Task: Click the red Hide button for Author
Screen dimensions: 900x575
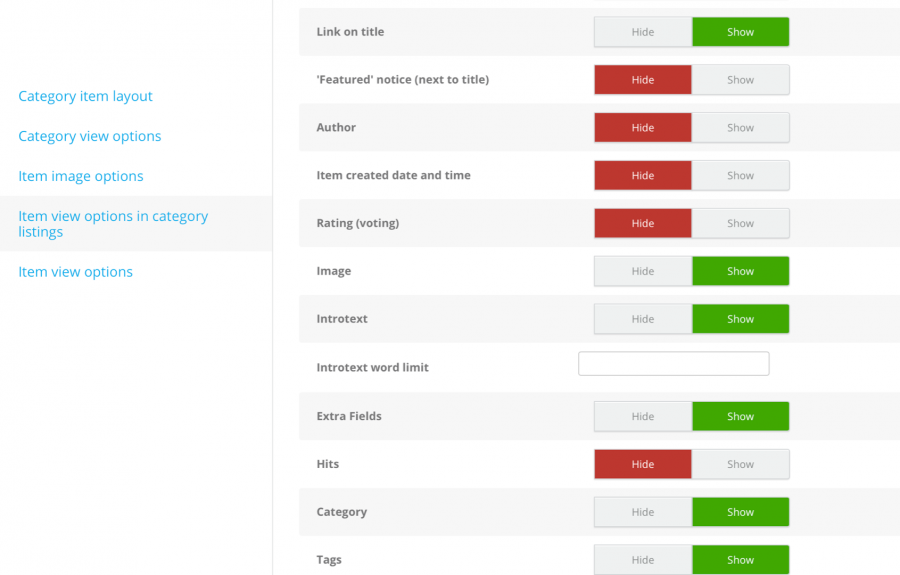Action: click(x=643, y=127)
